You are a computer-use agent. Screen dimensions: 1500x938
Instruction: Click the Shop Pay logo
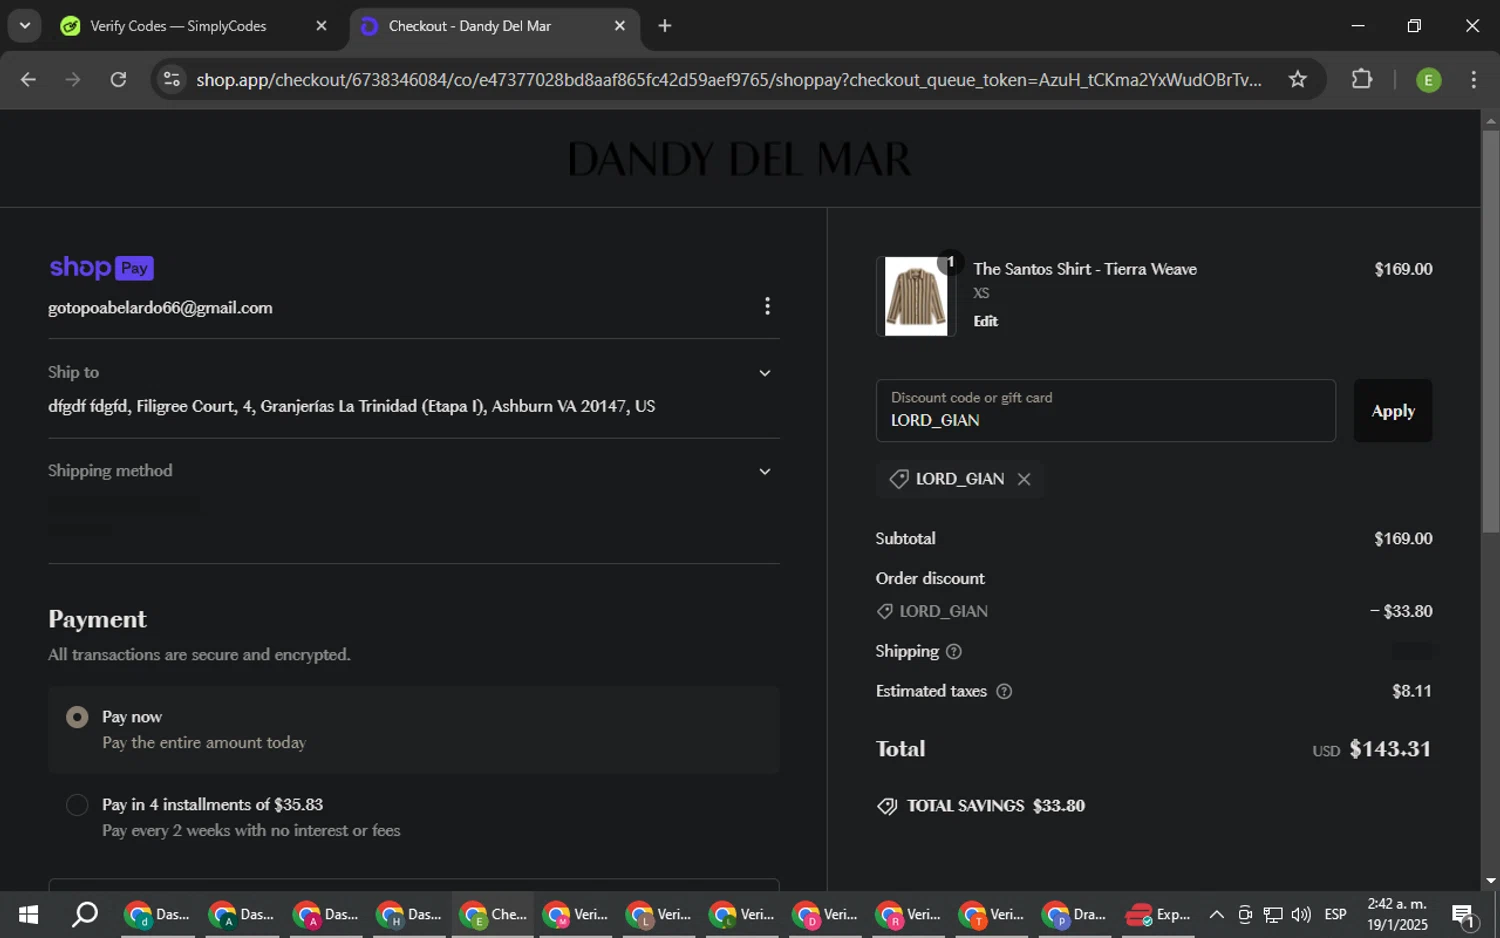[x=101, y=268]
